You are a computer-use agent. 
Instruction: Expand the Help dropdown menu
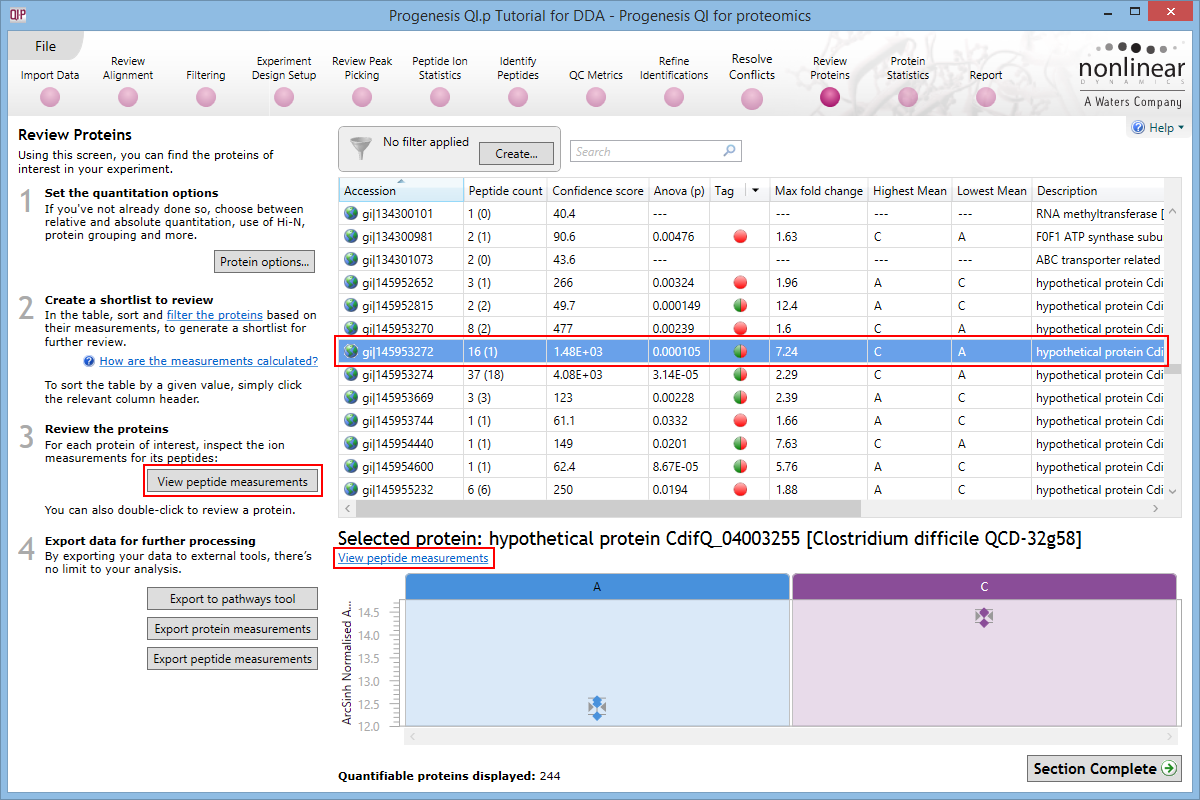1158,128
